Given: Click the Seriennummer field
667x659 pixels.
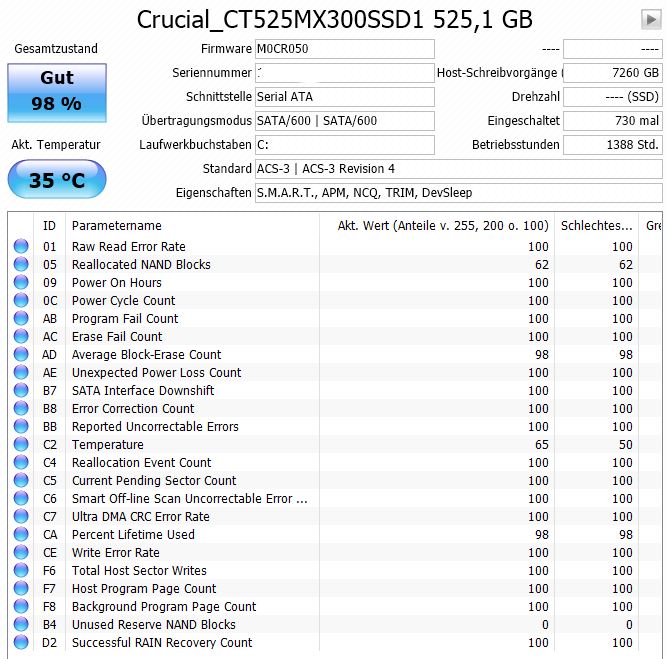Looking at the screenshot, I should click(345, 73).
